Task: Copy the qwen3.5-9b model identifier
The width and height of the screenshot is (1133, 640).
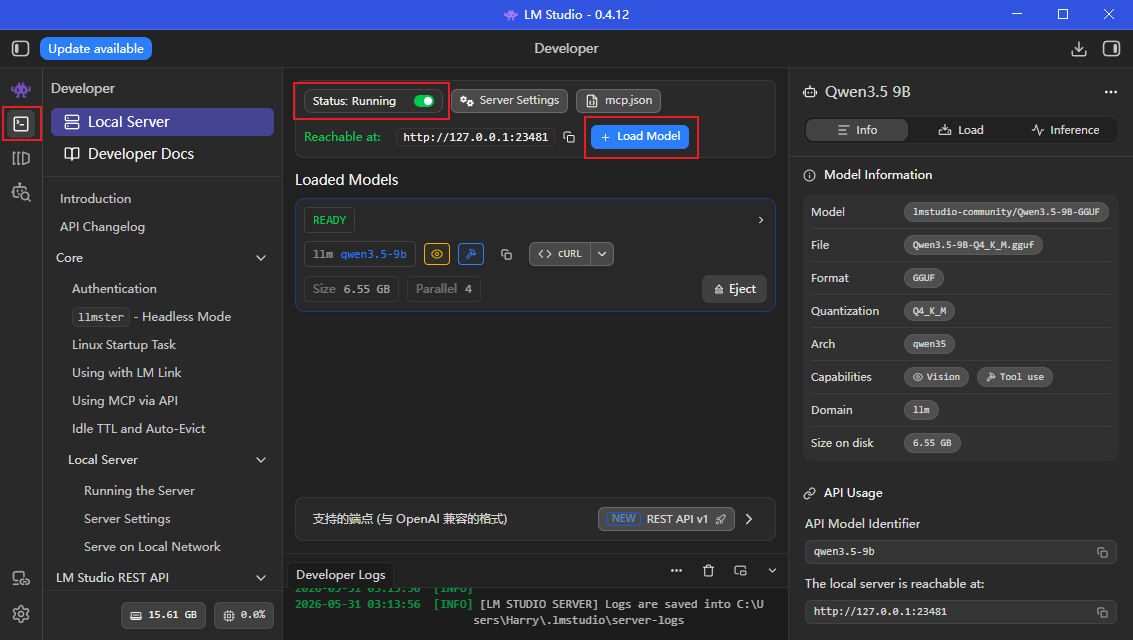Action: coord(507,254)
